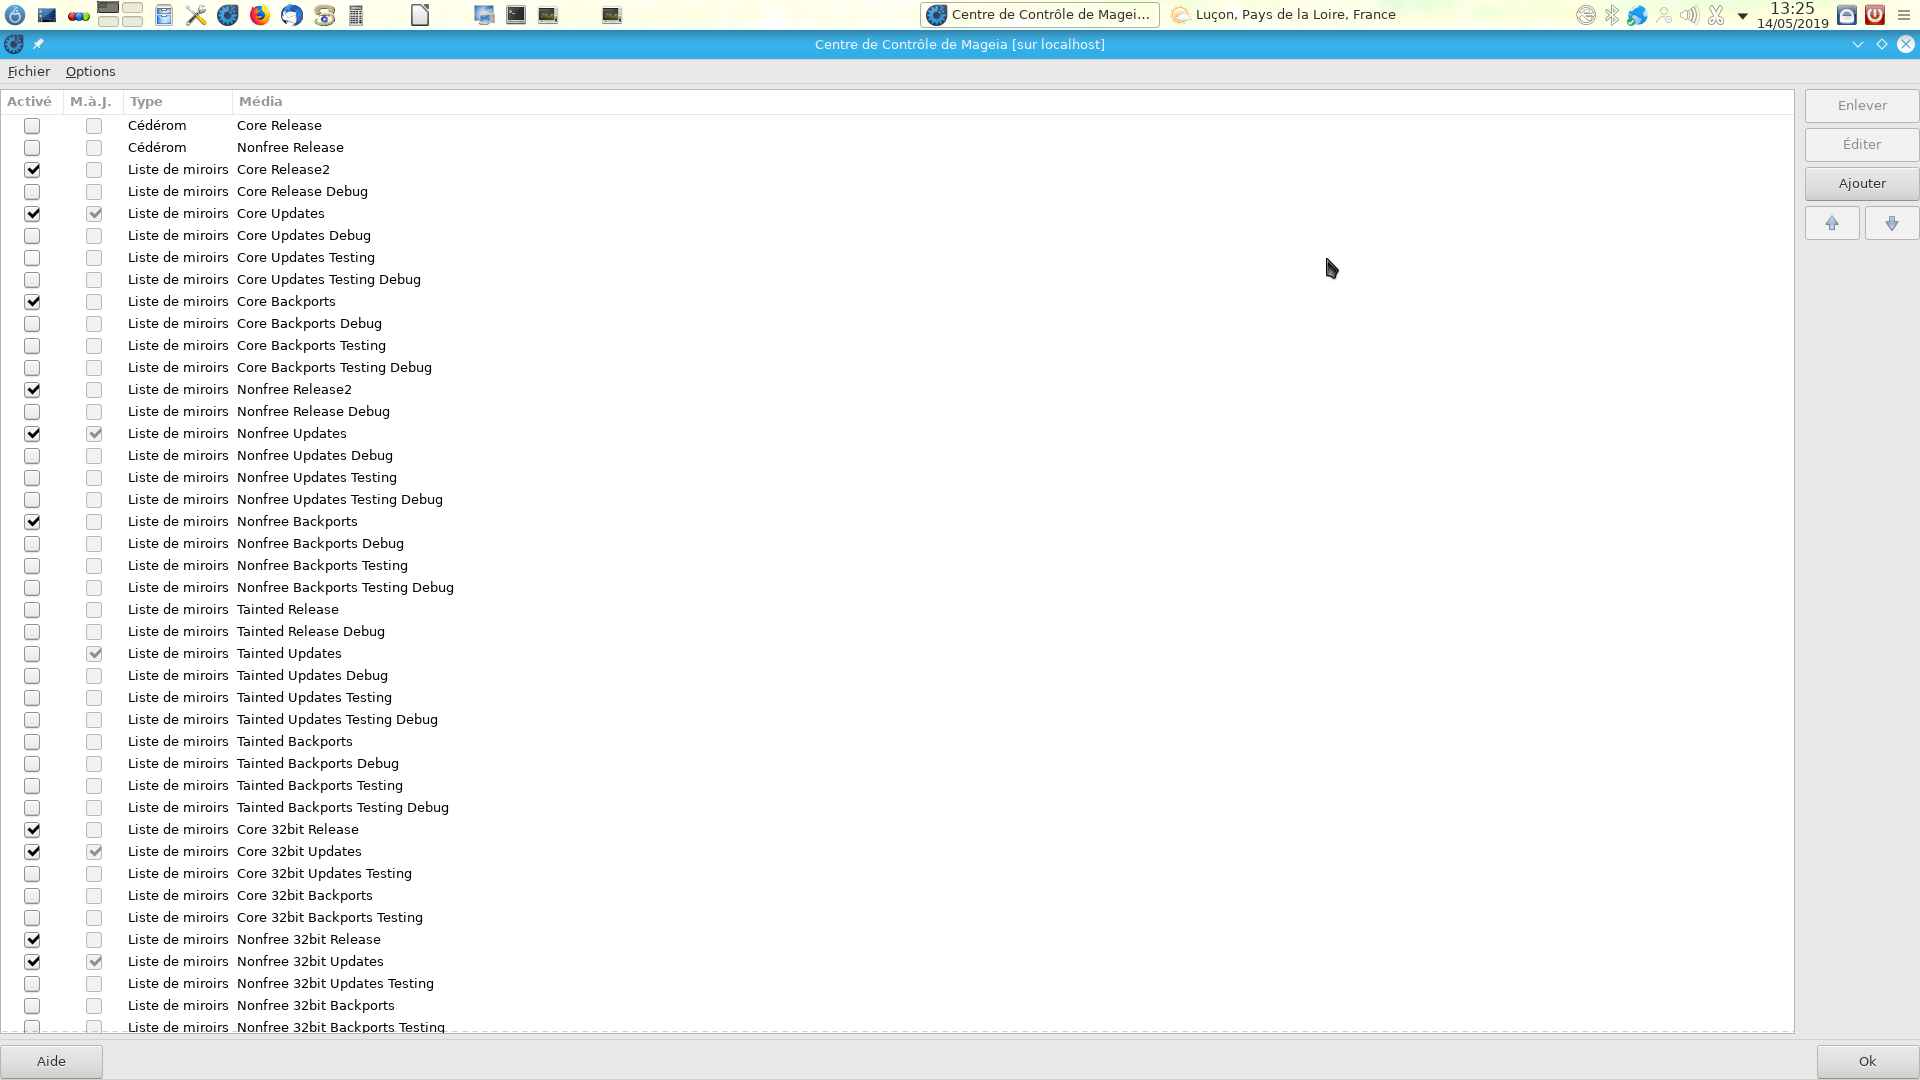The image size is (1920, 1080).
Task: Click the show desktop panel icon
Action: pos(47,15)
